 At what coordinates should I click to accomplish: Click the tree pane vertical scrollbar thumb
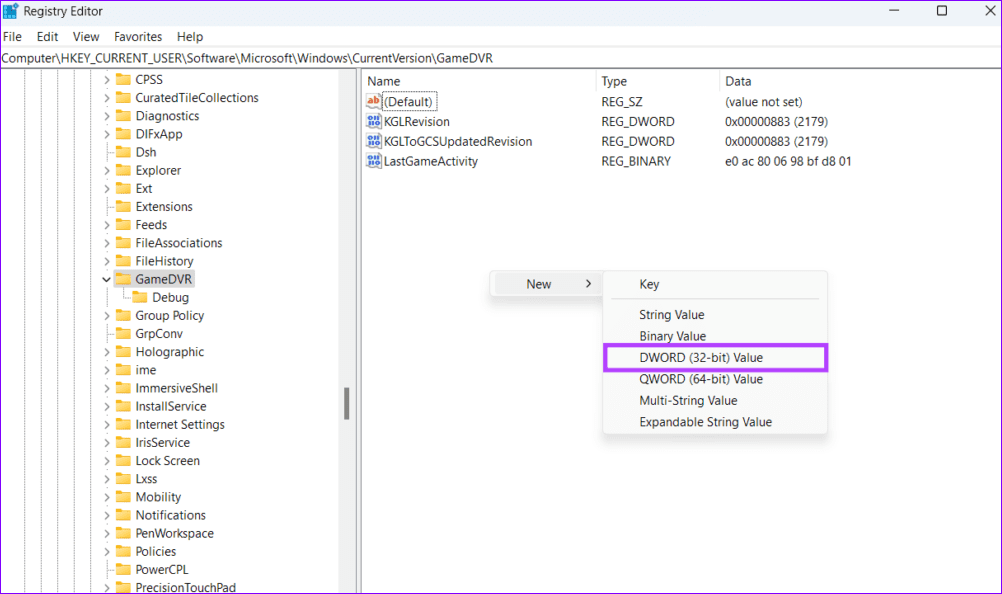point(347,403)
